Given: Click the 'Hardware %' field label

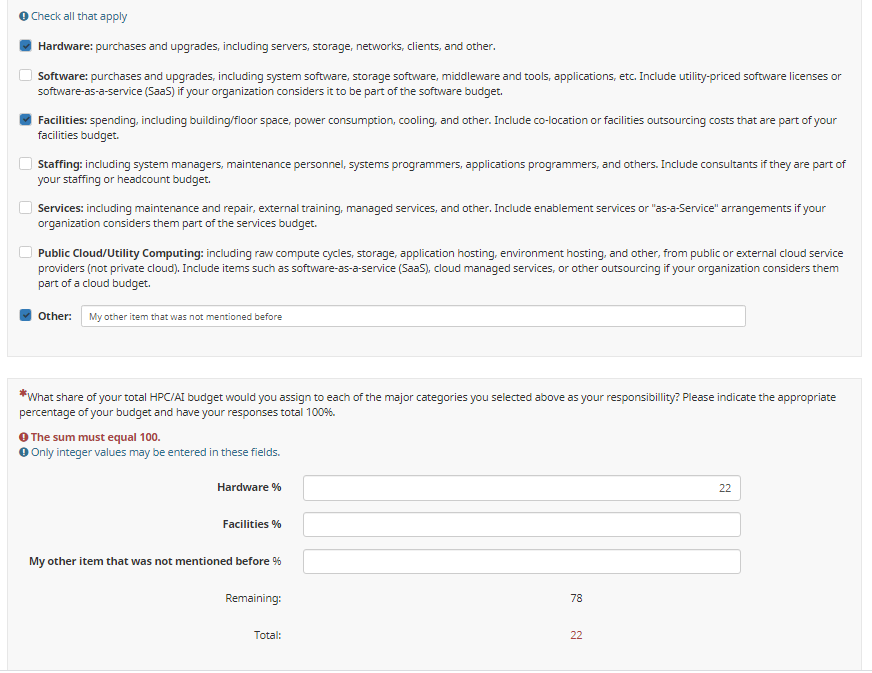Looking at the screenshot, I should pos(249,488).
